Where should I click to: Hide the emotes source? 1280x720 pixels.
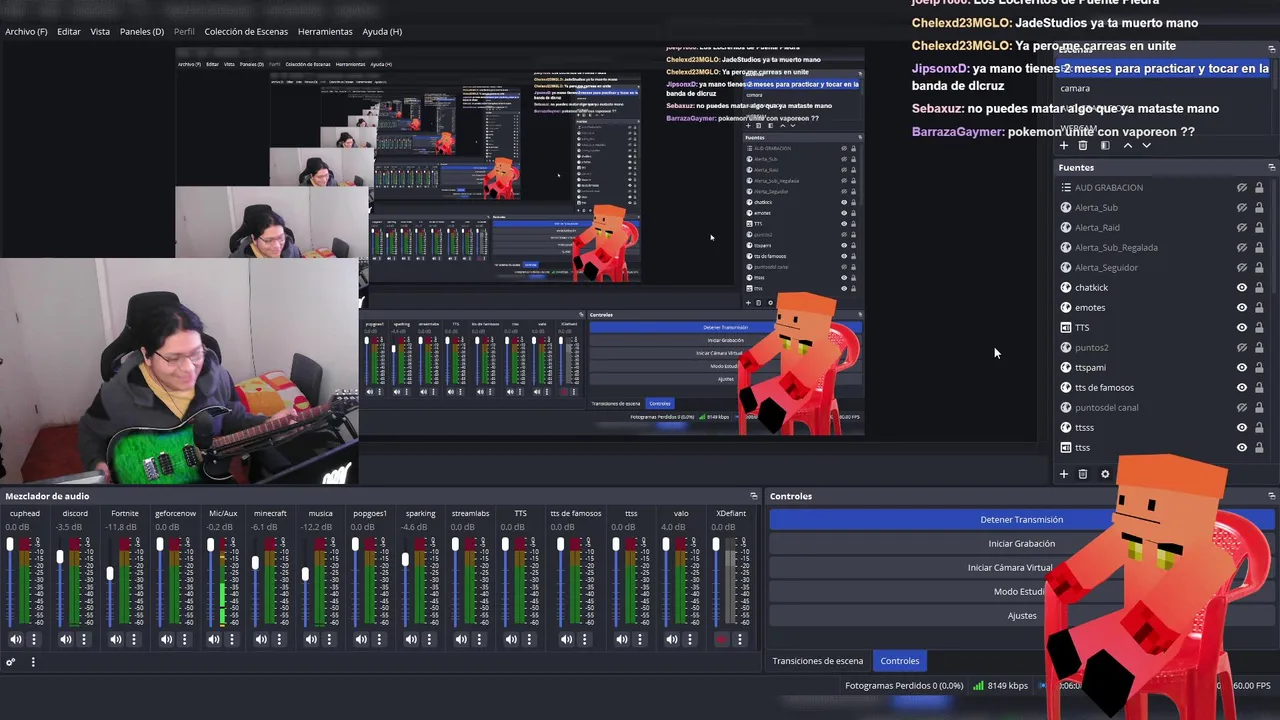point(1242,307)
